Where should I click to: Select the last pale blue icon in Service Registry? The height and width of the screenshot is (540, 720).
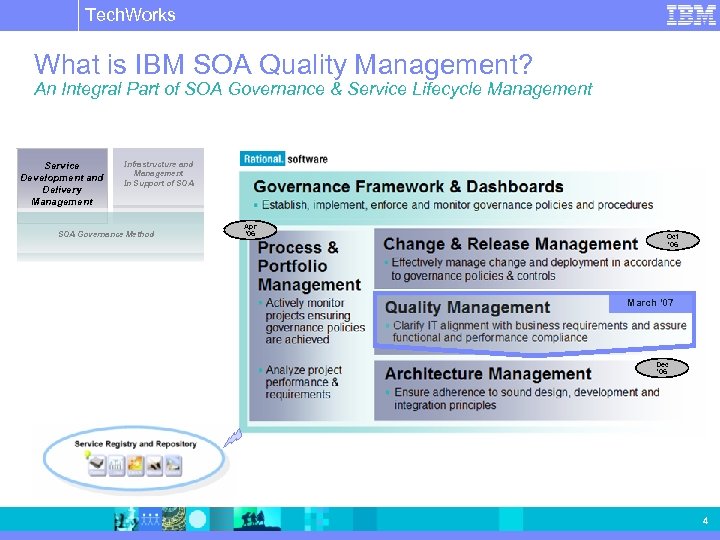pos(173,466)
